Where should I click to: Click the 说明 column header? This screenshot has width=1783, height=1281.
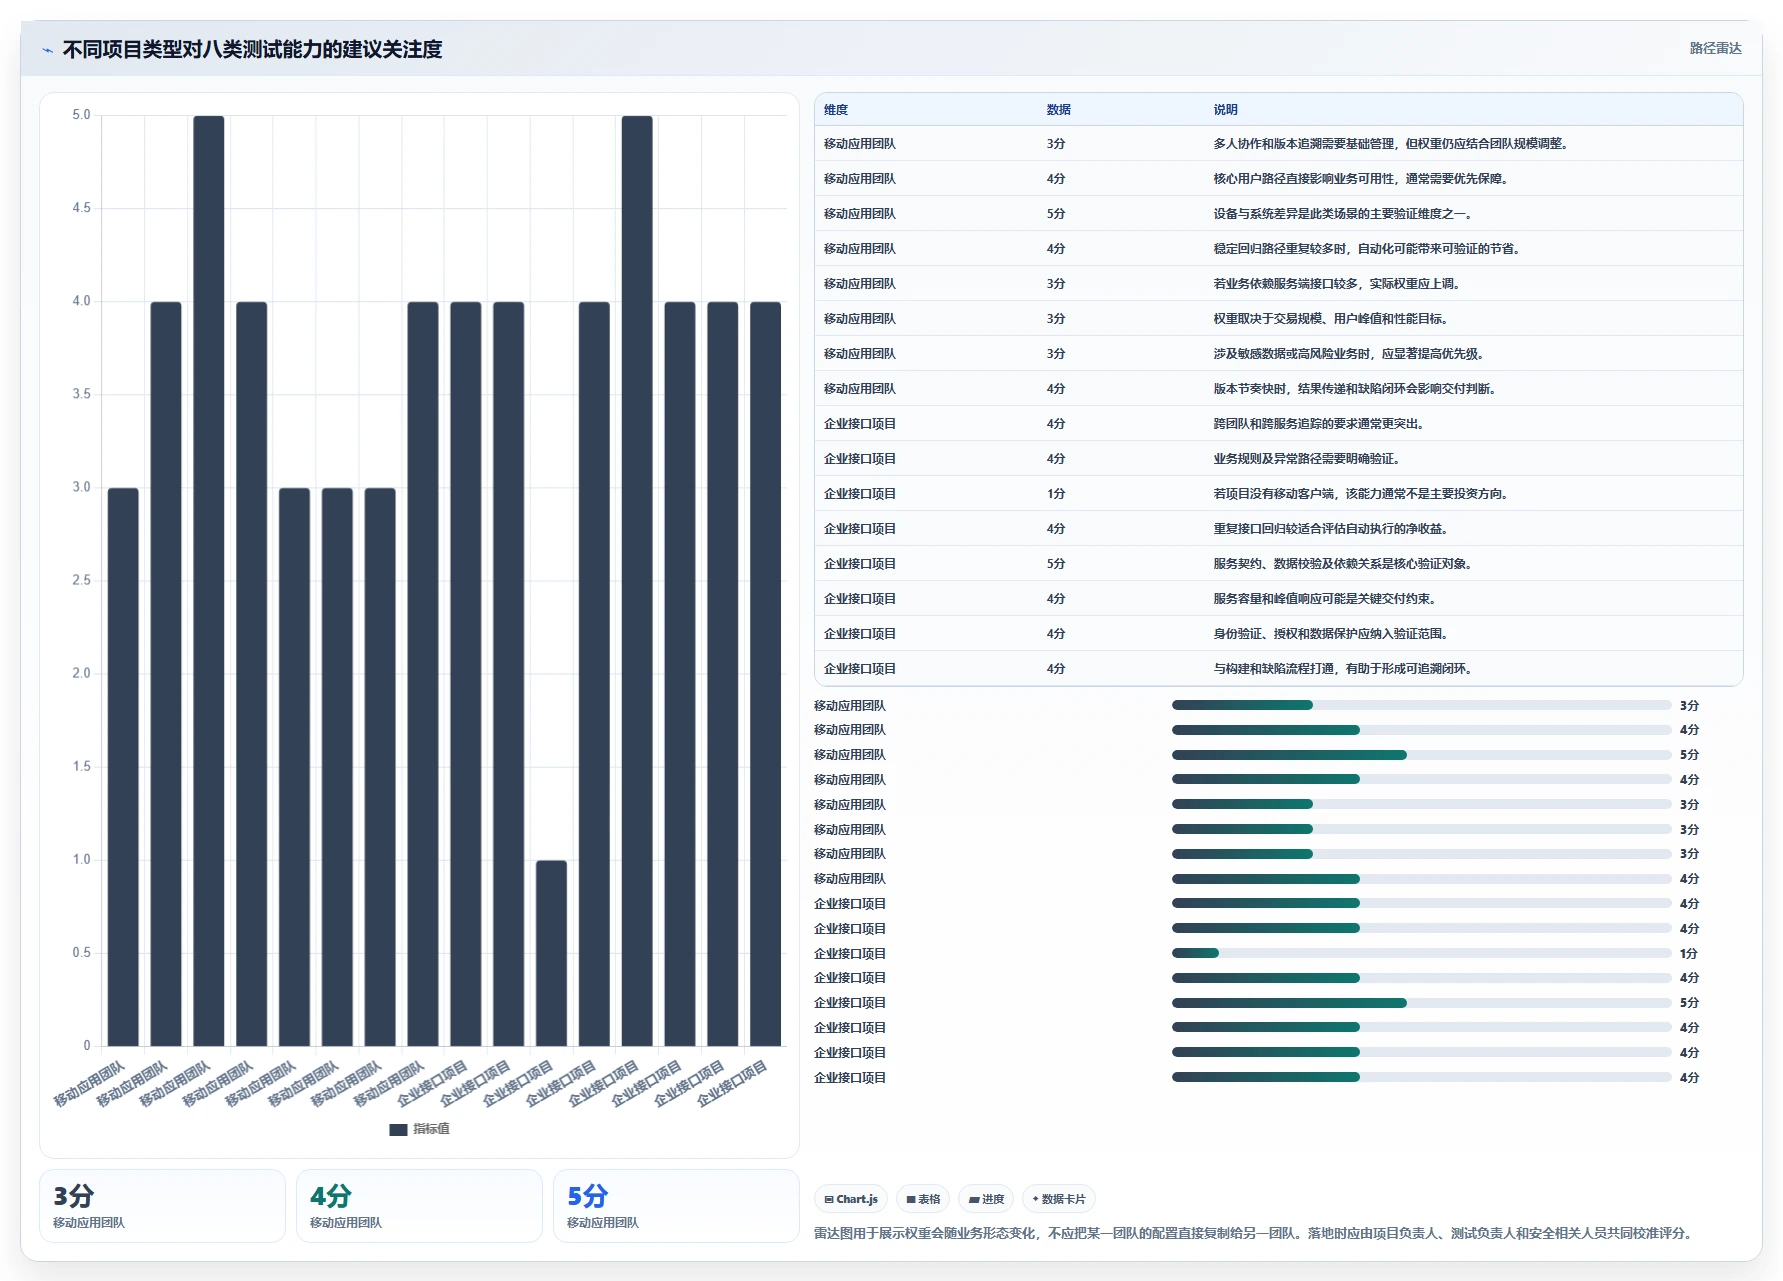(x=1226, y=110)
